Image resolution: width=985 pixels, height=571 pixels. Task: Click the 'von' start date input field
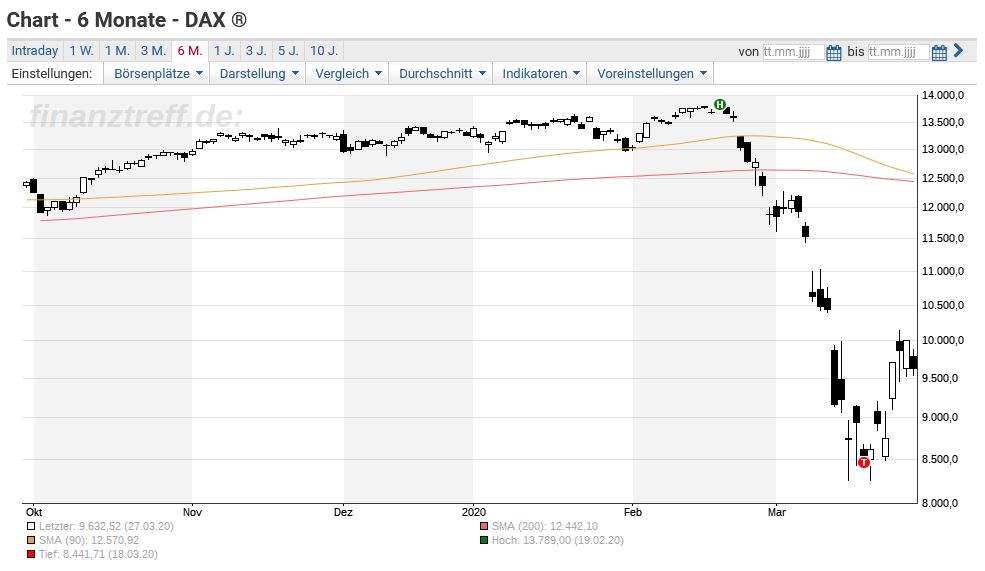click(793, 52)
